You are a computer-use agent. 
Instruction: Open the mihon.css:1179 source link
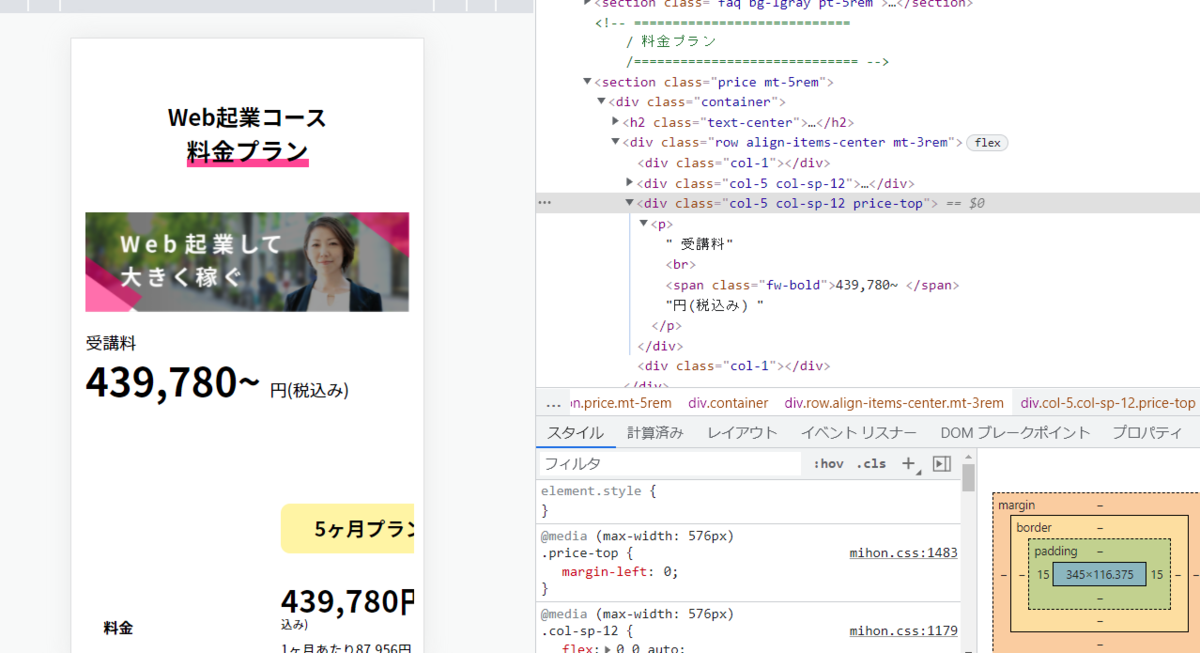(x=903, y=631)
